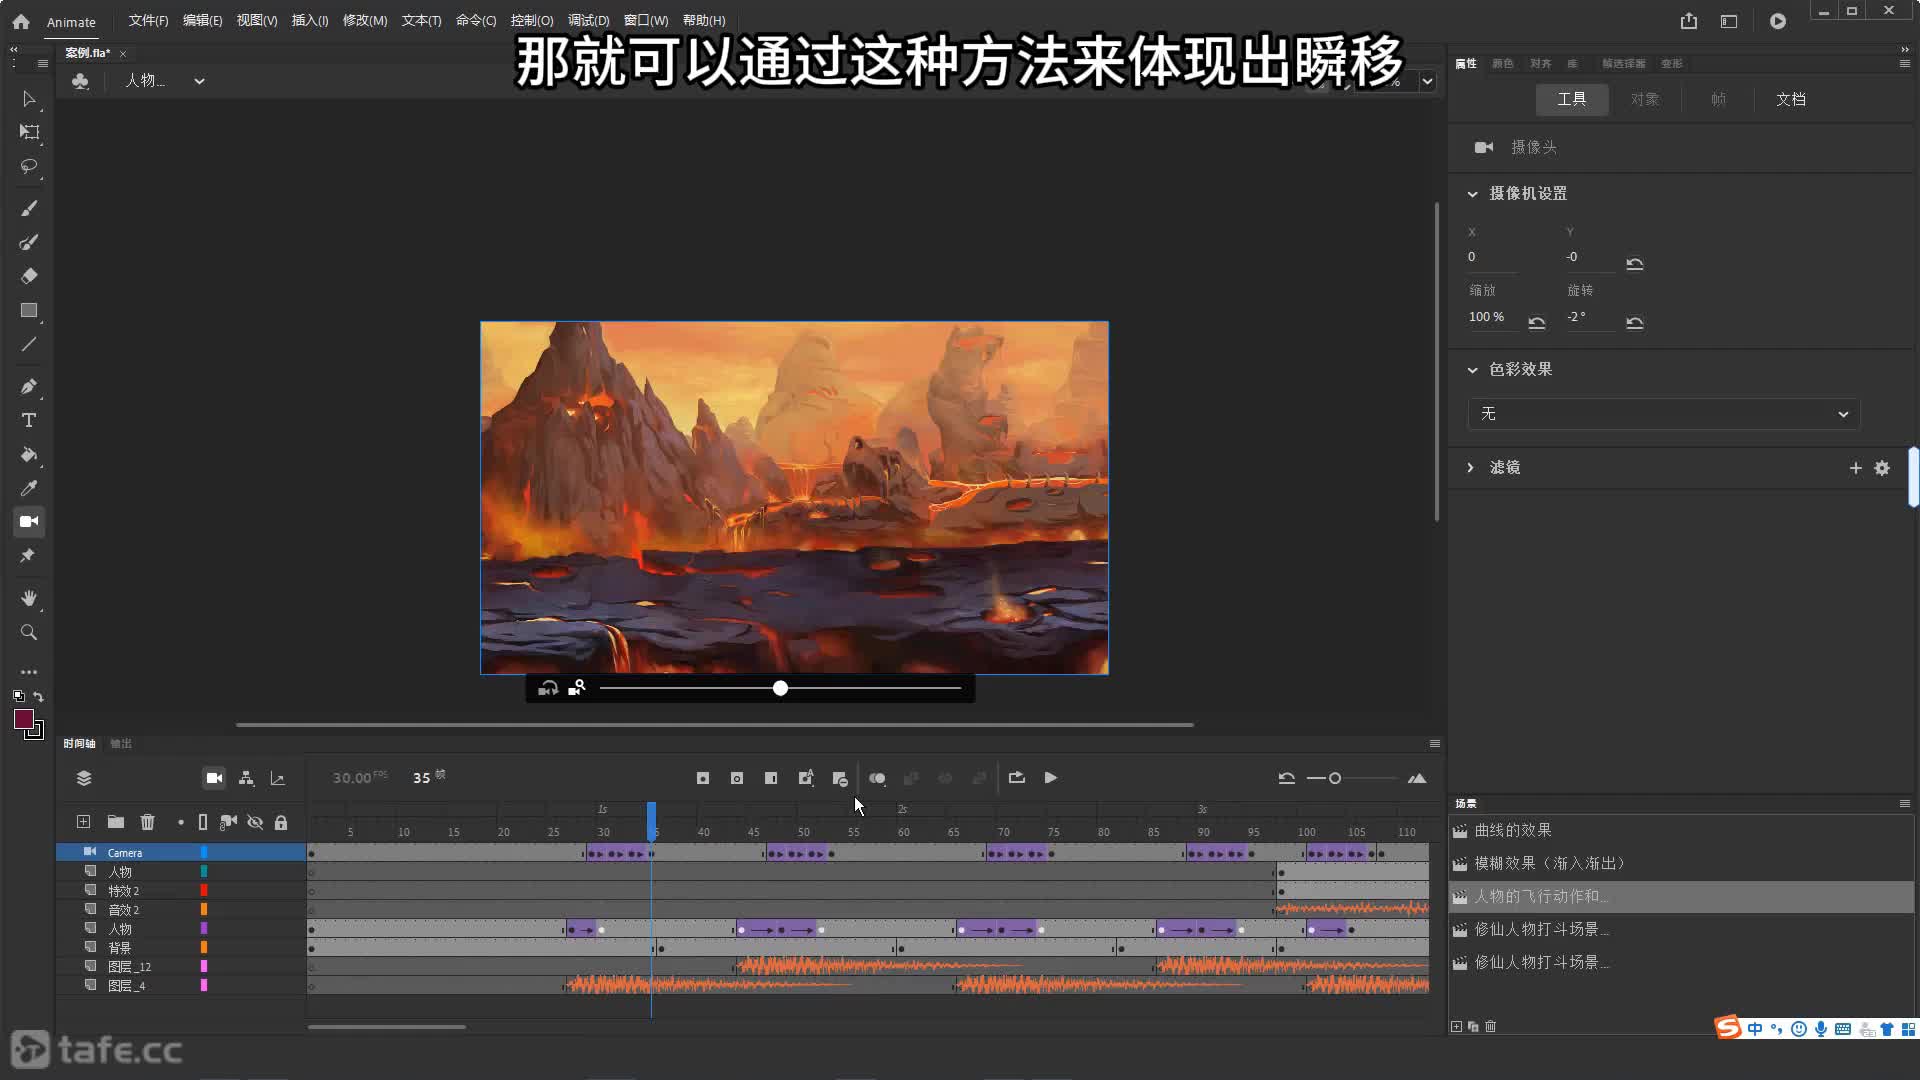
Task: Toggle highlight layers dot column
Action: pyautogui.click(x=181, y=822)
